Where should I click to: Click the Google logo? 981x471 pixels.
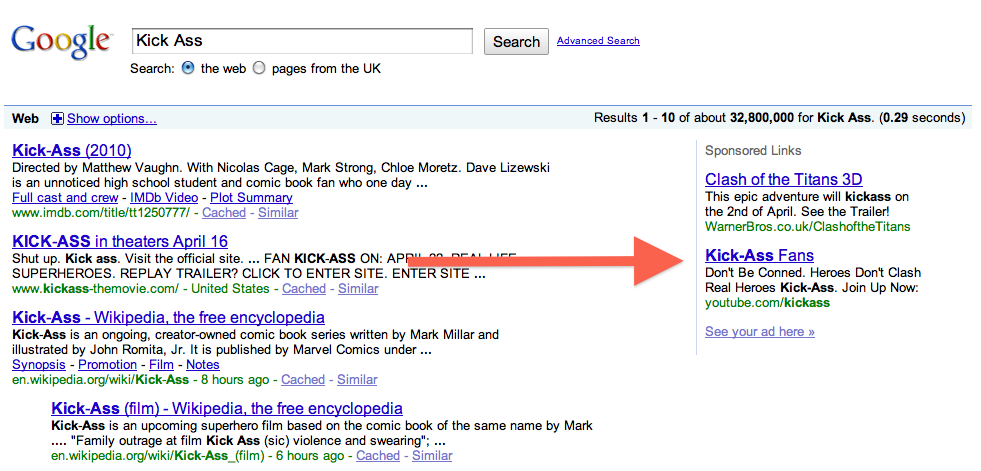(62, 41)
